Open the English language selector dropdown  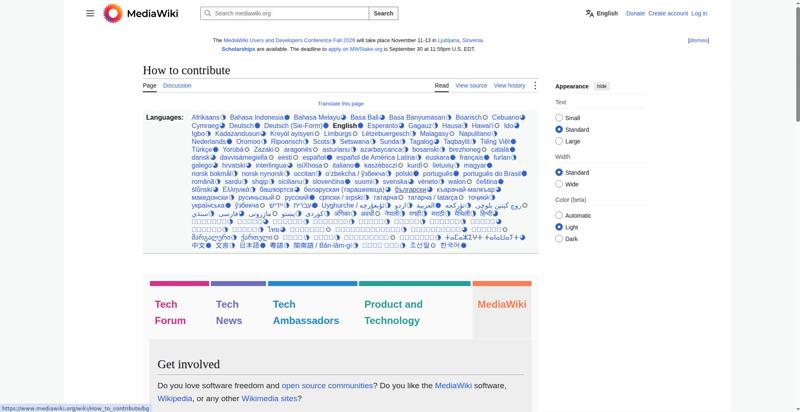point(602,14)
